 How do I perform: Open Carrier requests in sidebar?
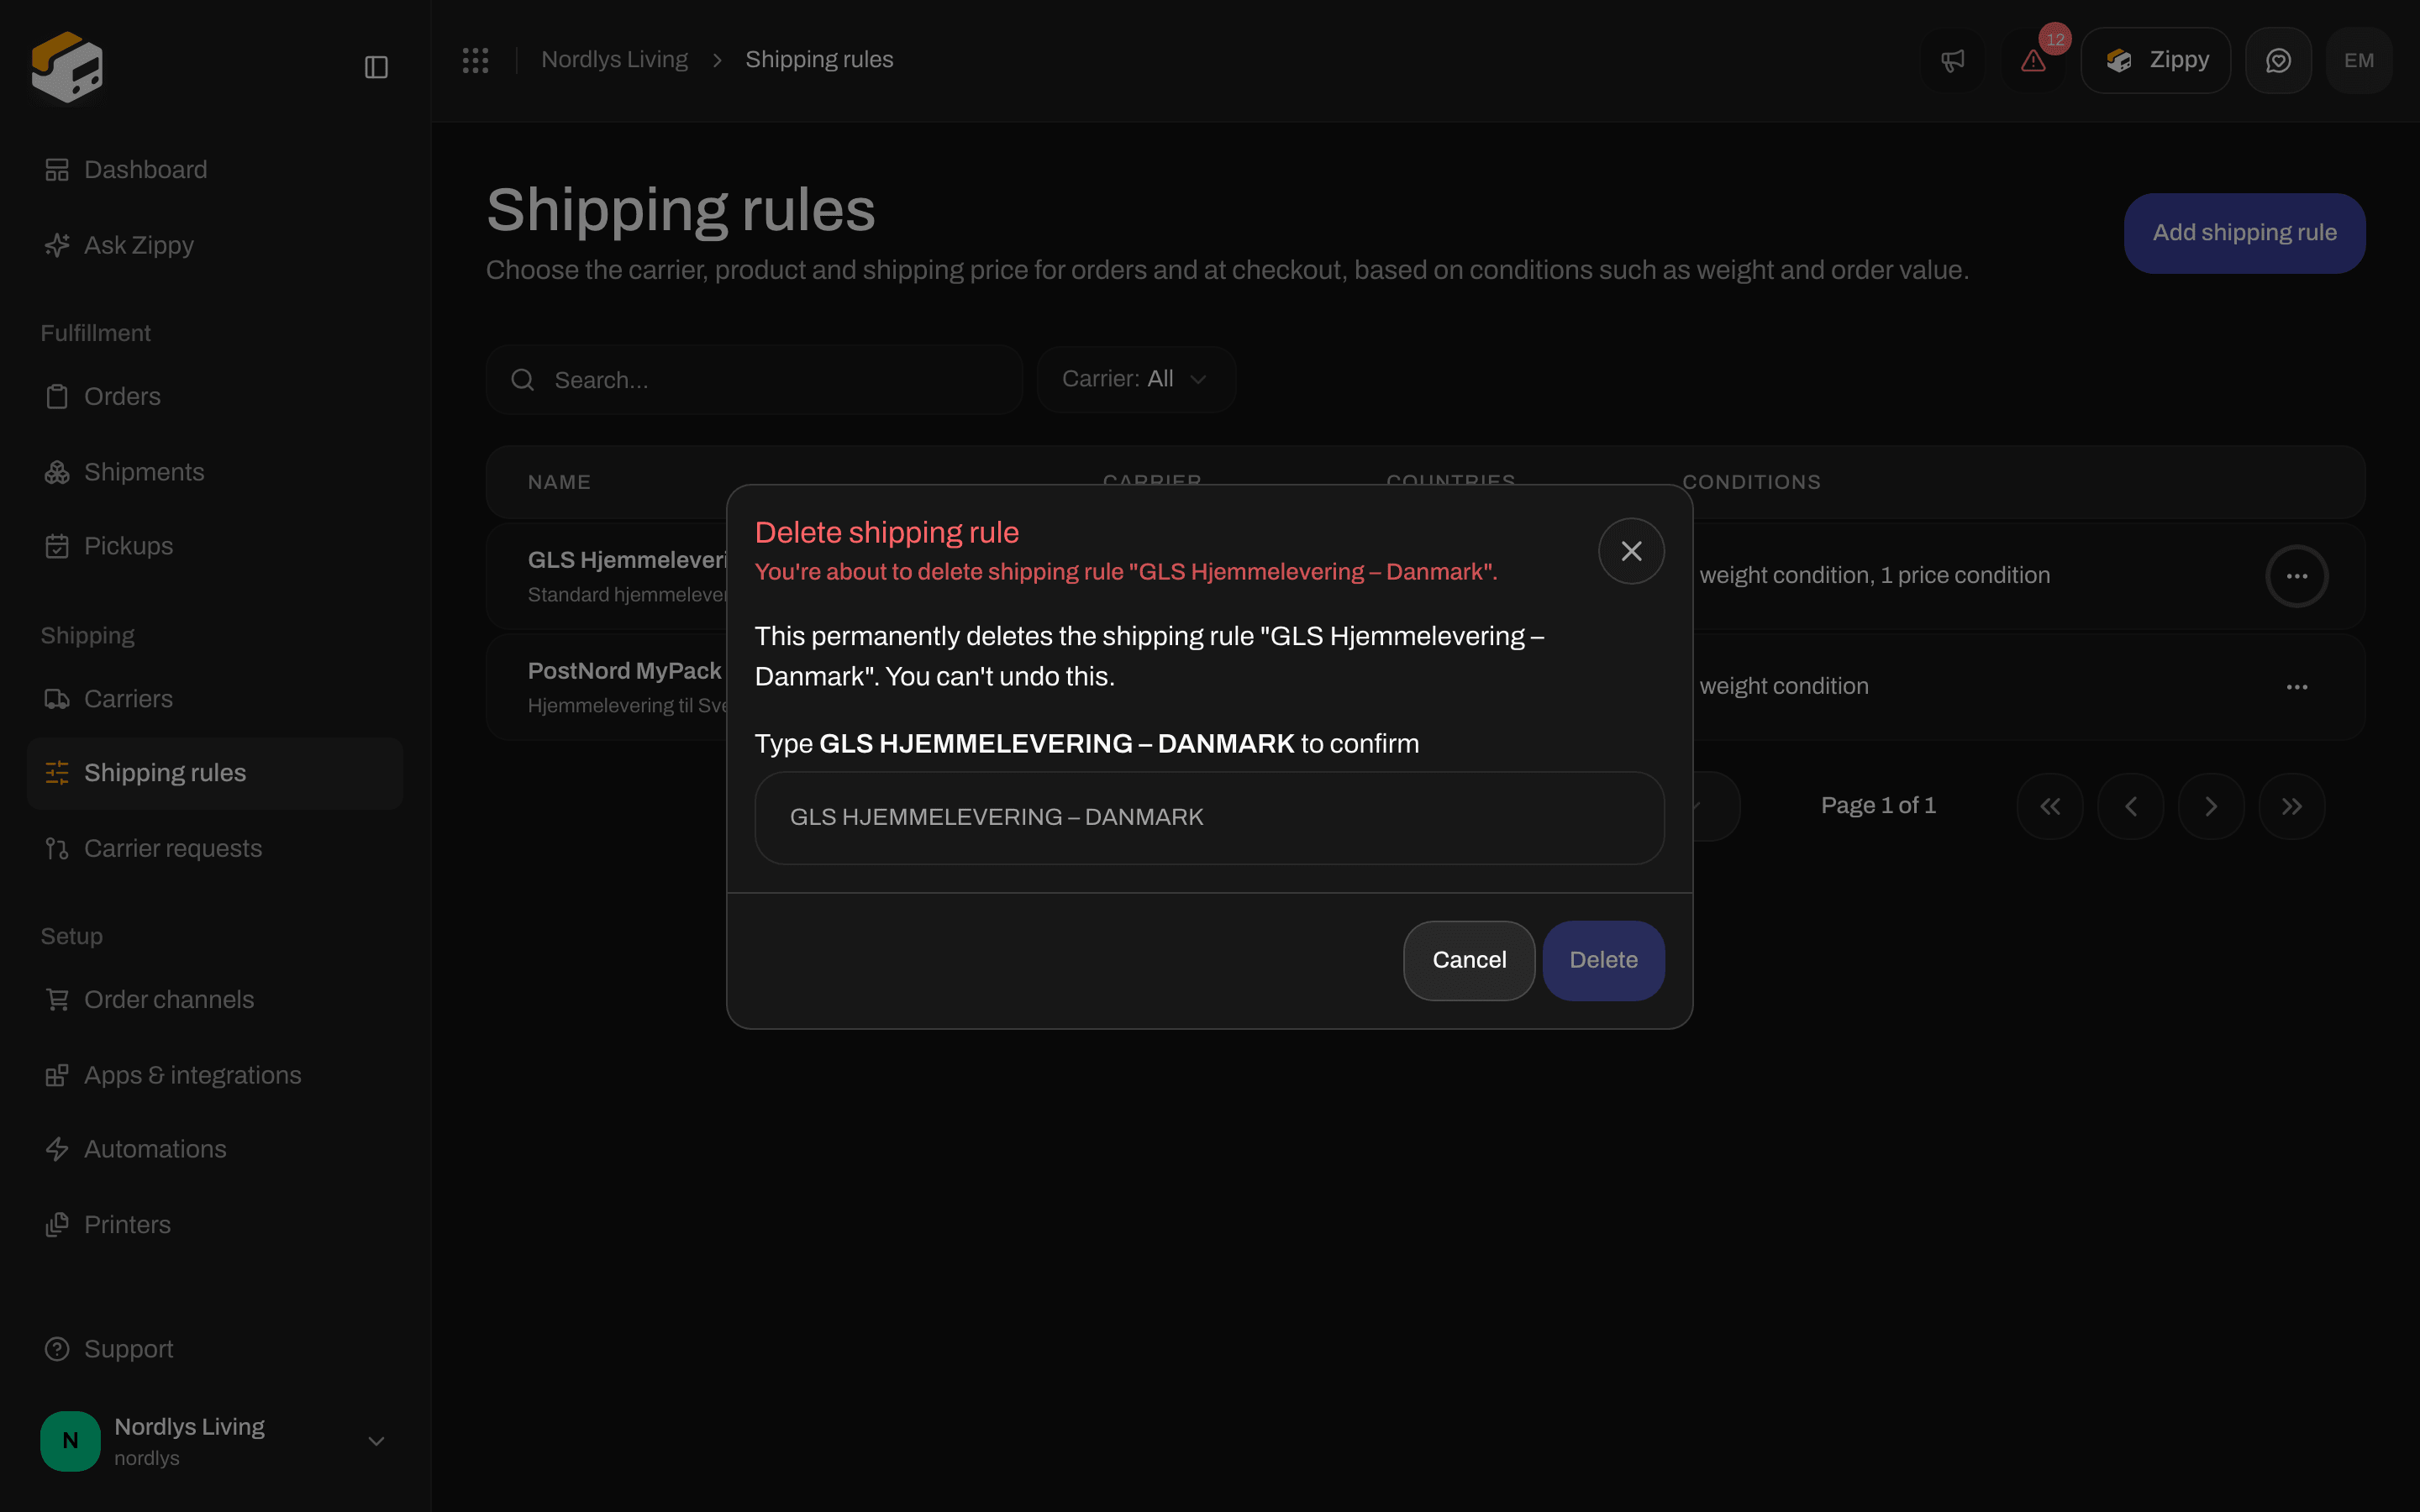[215, 849]
